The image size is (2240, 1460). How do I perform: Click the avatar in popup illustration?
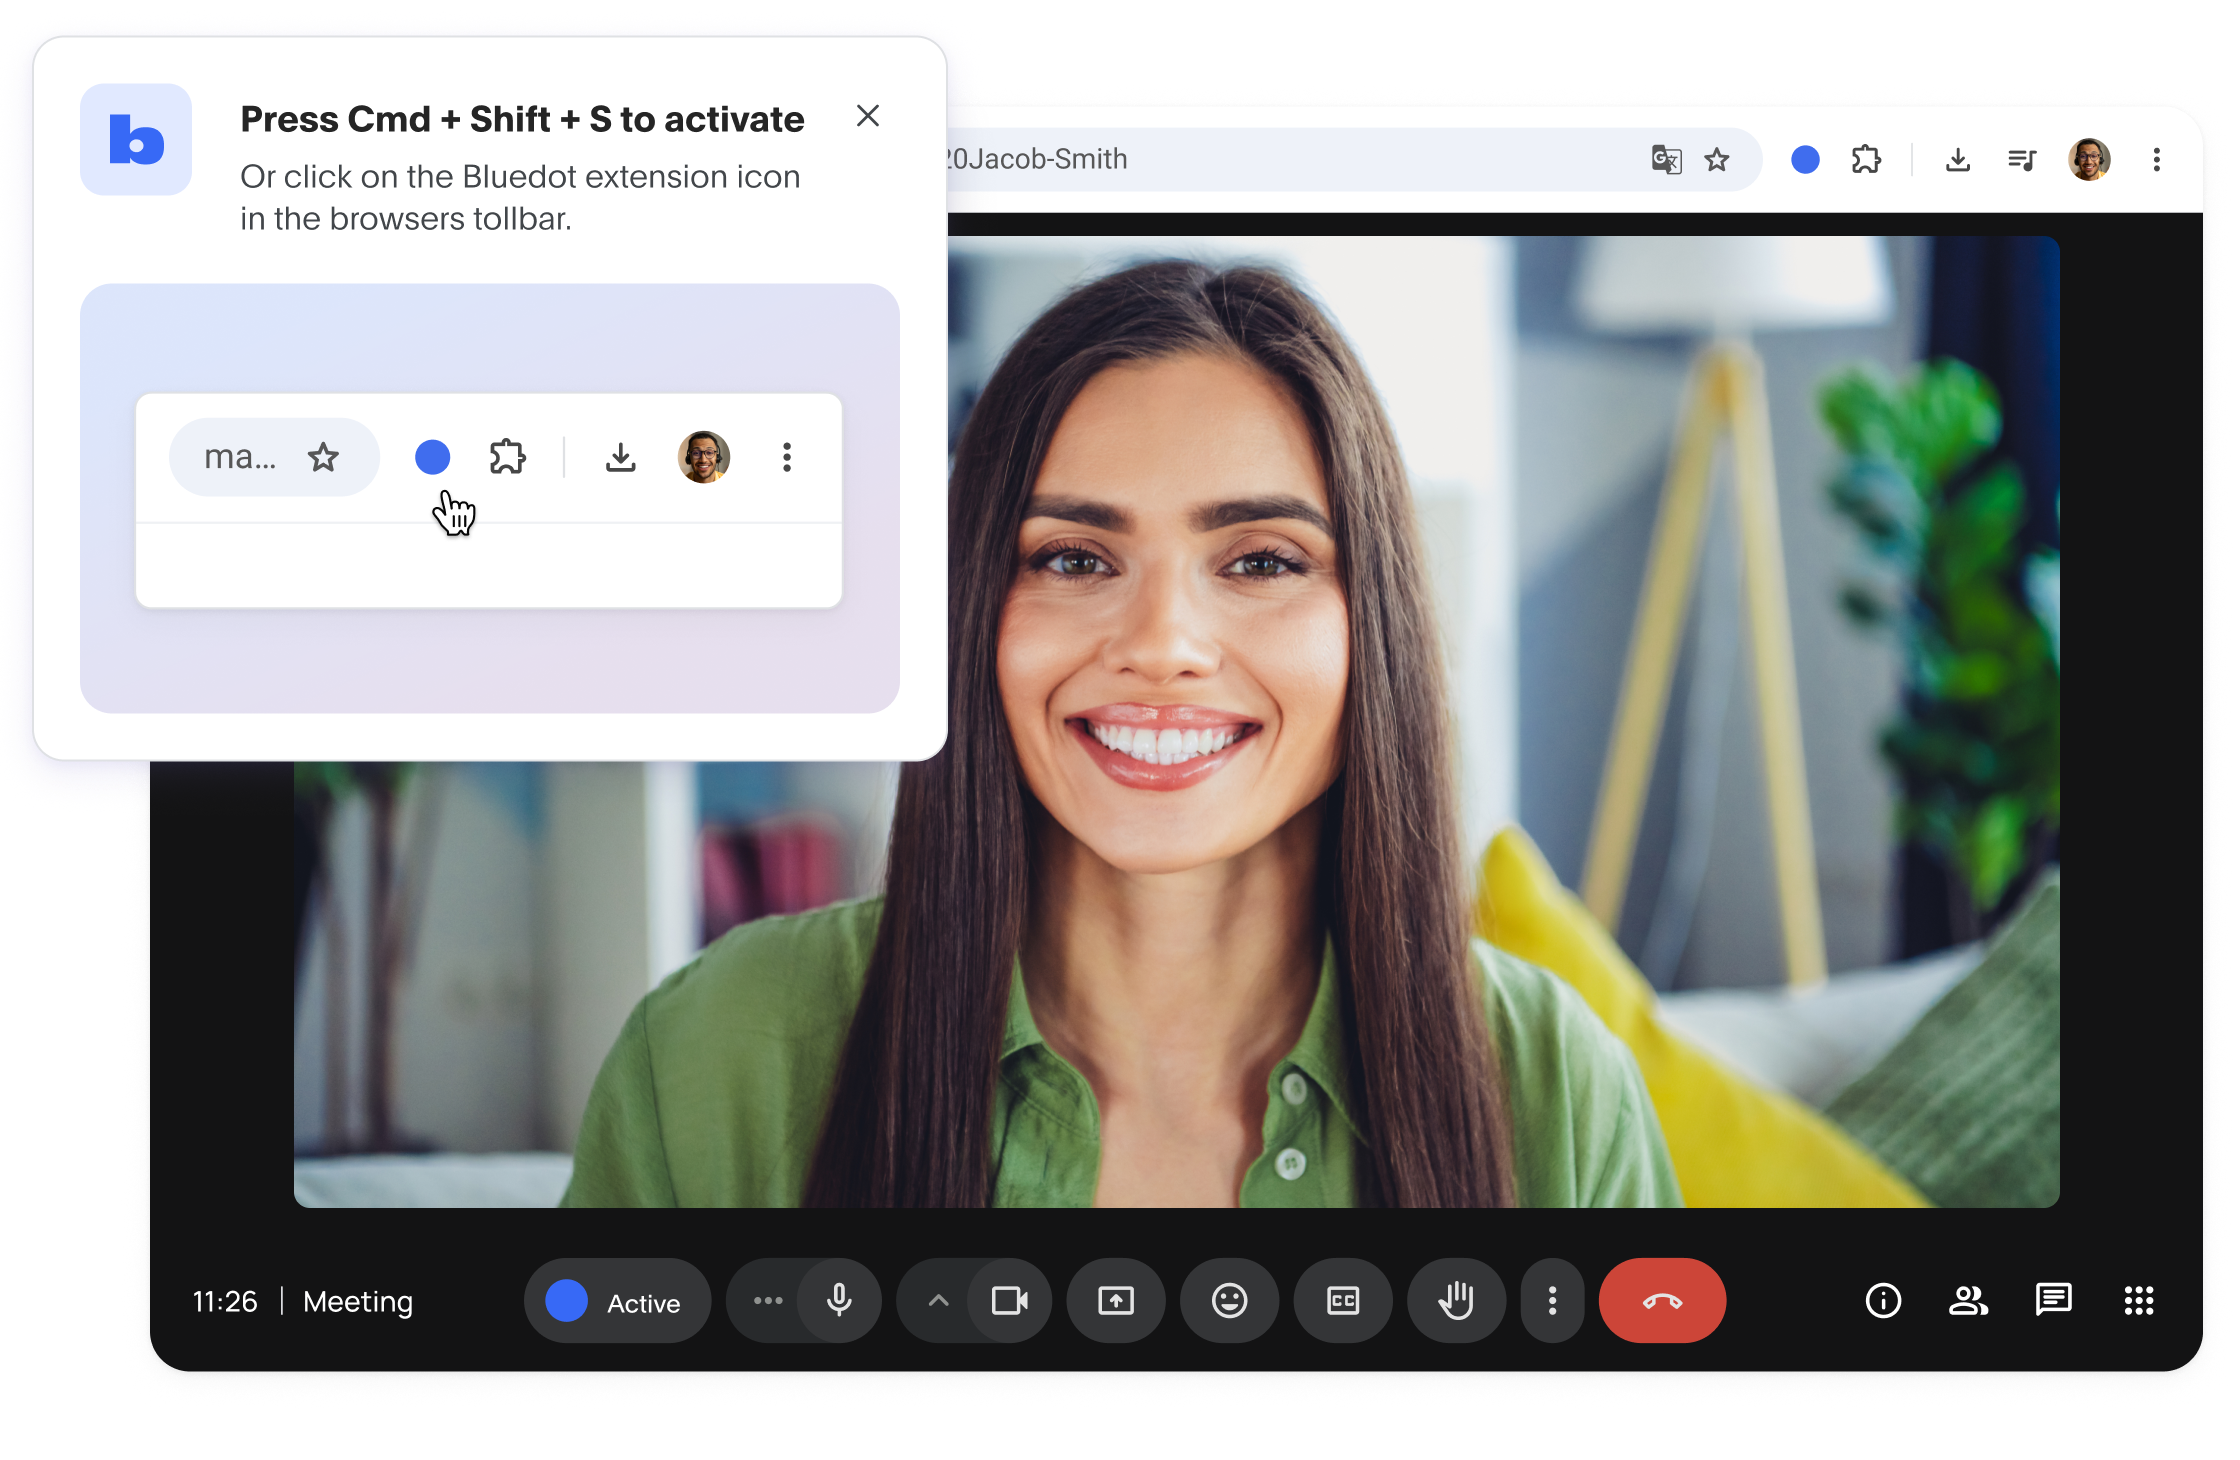(704, 457)
